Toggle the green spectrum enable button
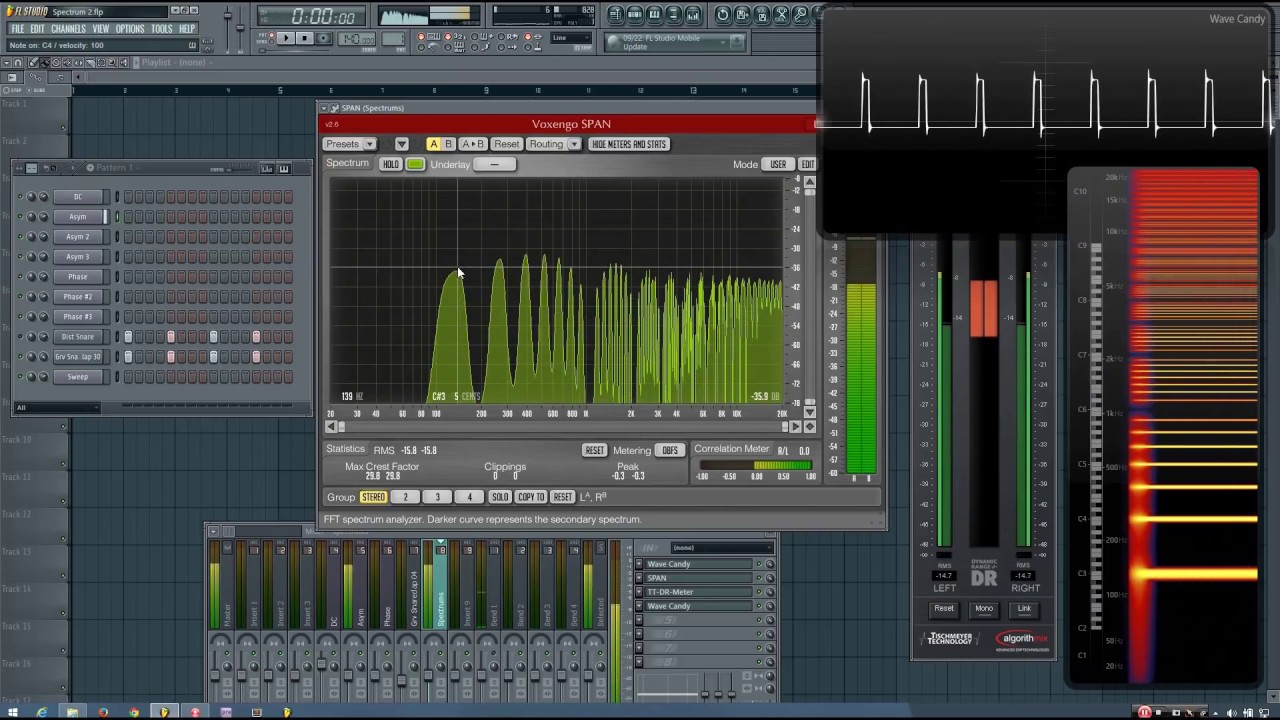 point(415,164)
